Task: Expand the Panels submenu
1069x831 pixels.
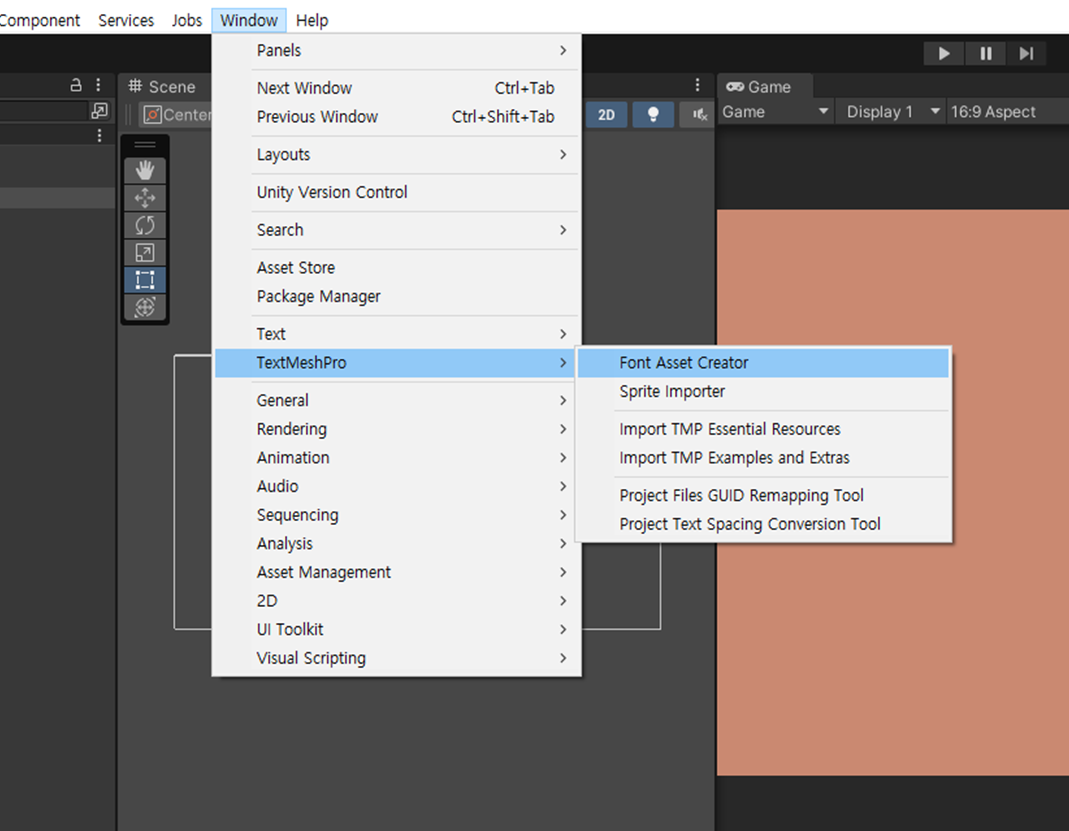Action: [397, 50]
